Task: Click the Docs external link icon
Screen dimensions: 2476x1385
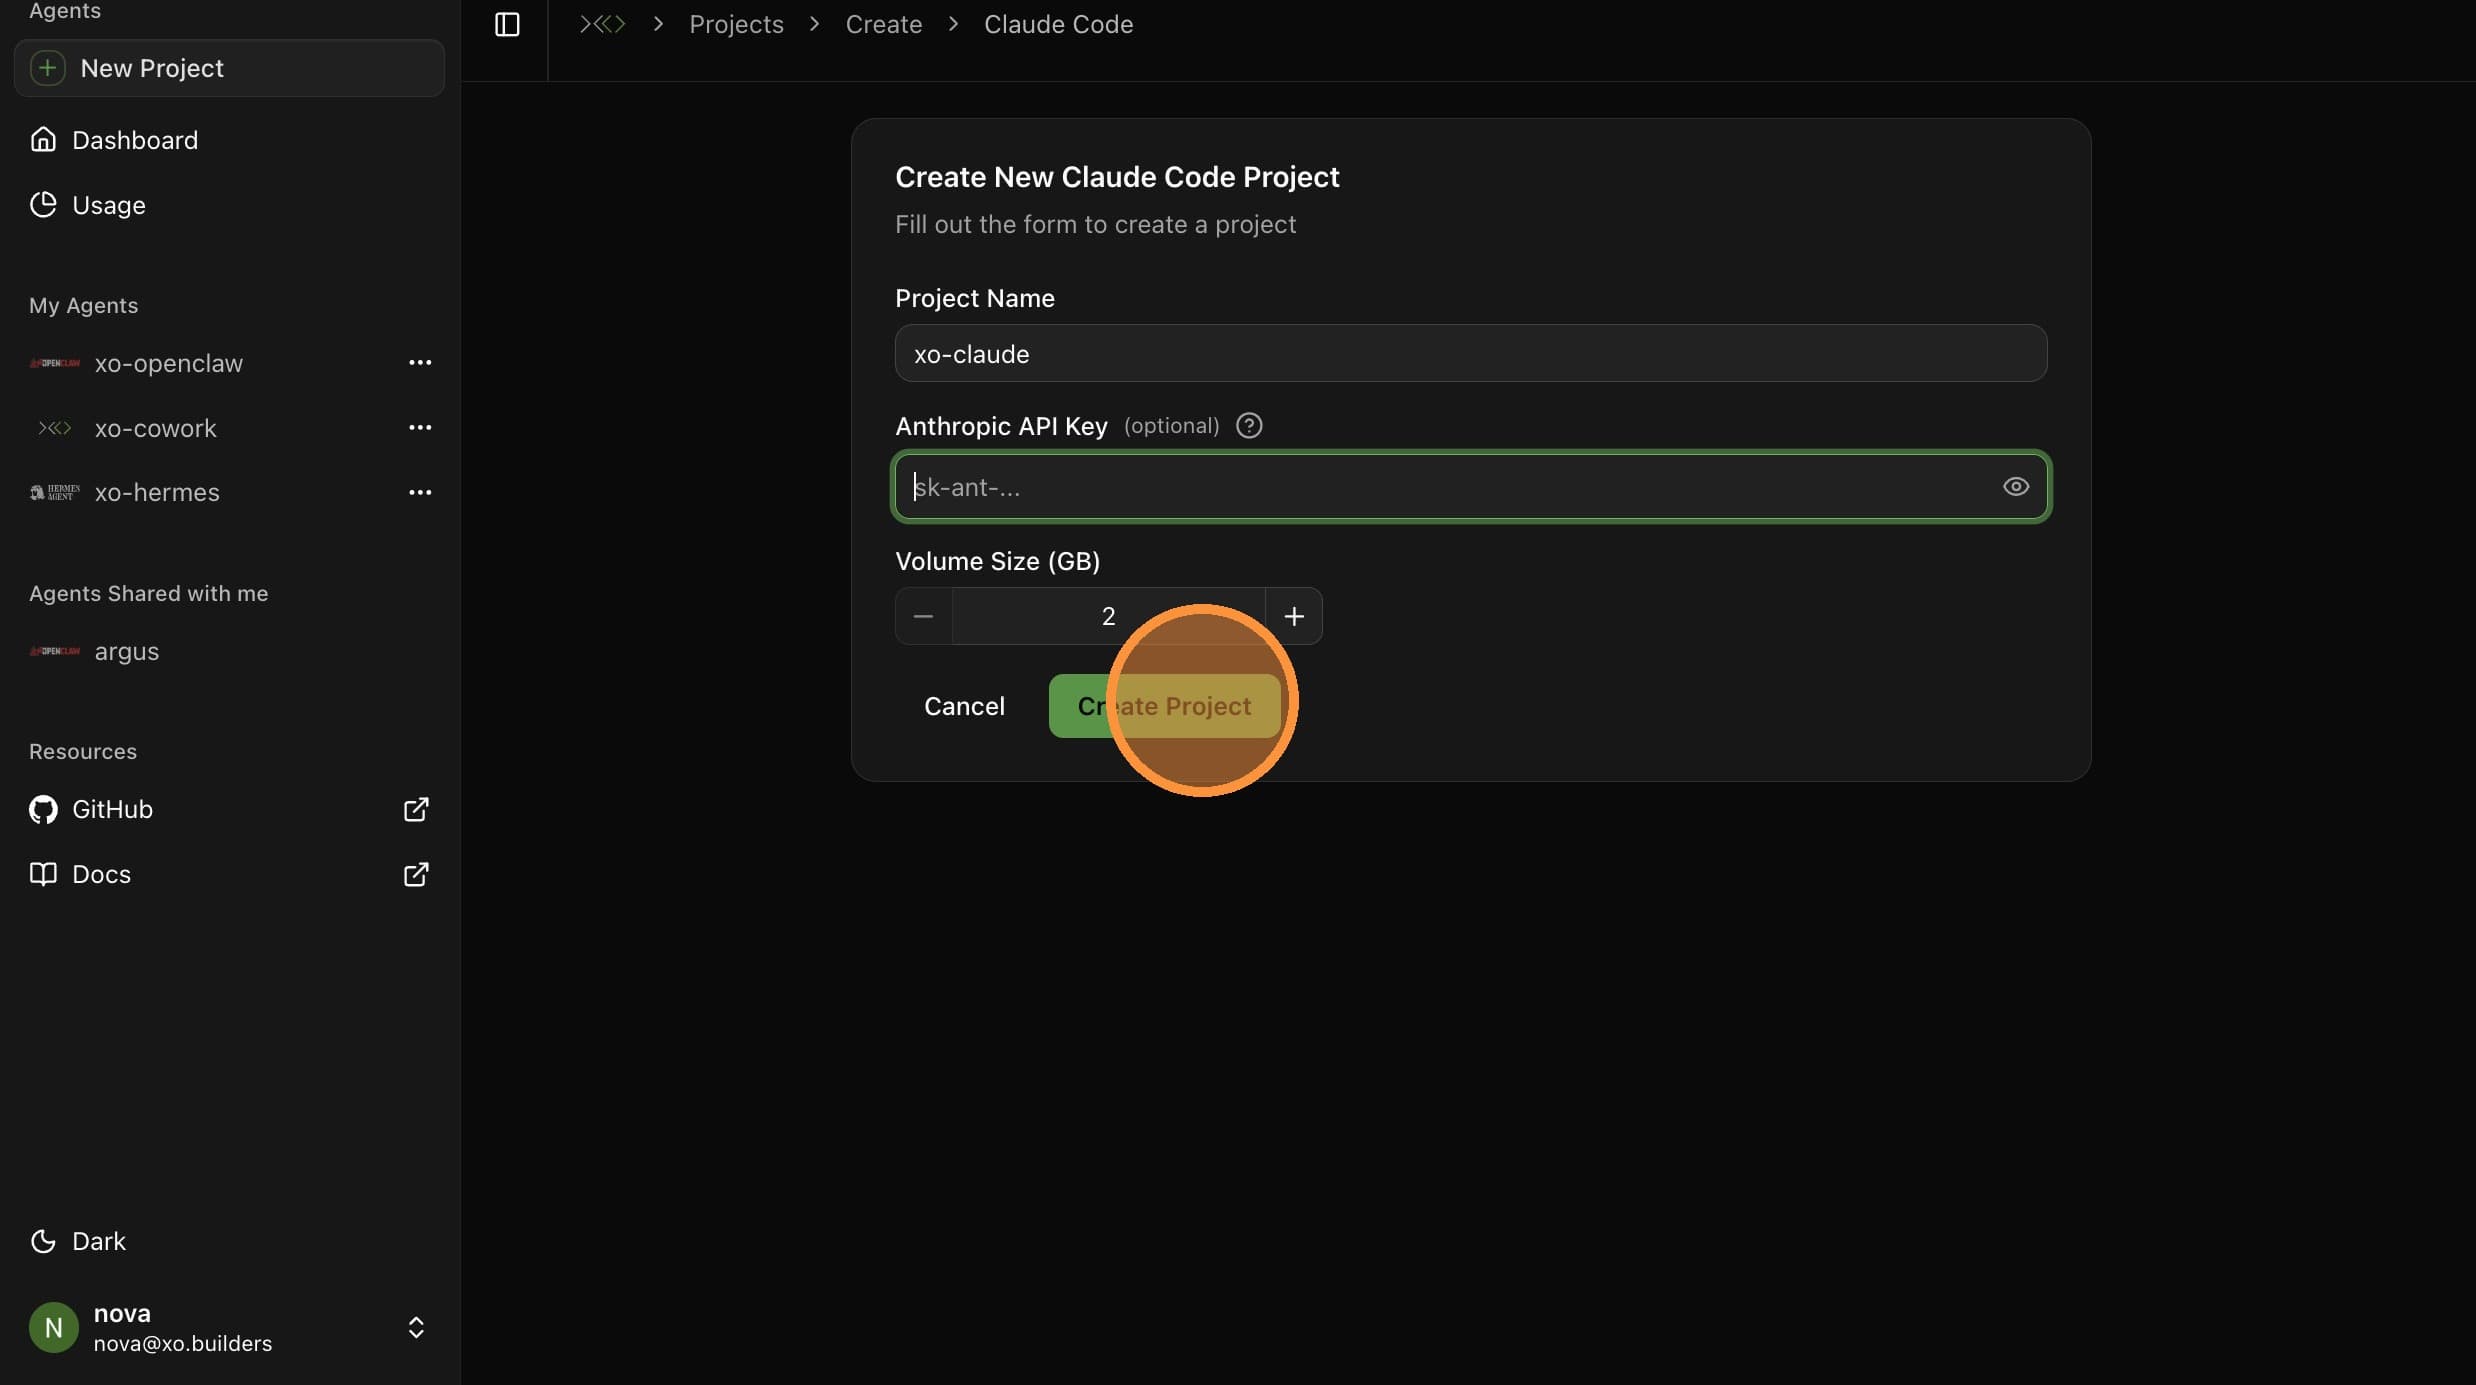Action: coord(416,874)
